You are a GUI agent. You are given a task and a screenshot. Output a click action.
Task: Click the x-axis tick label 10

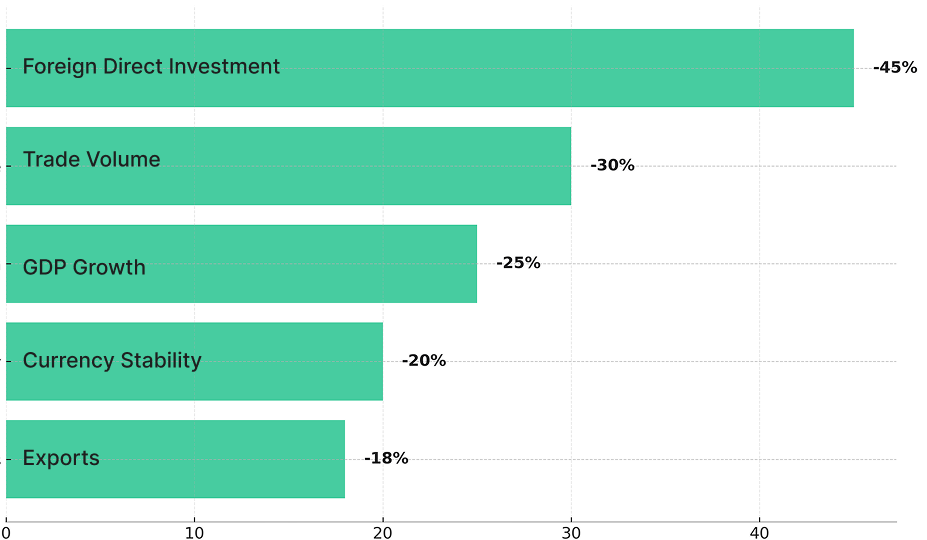194,532
